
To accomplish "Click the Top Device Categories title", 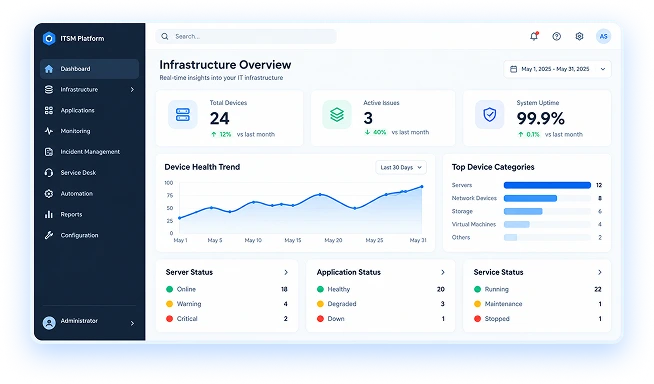I will point(493,167).
